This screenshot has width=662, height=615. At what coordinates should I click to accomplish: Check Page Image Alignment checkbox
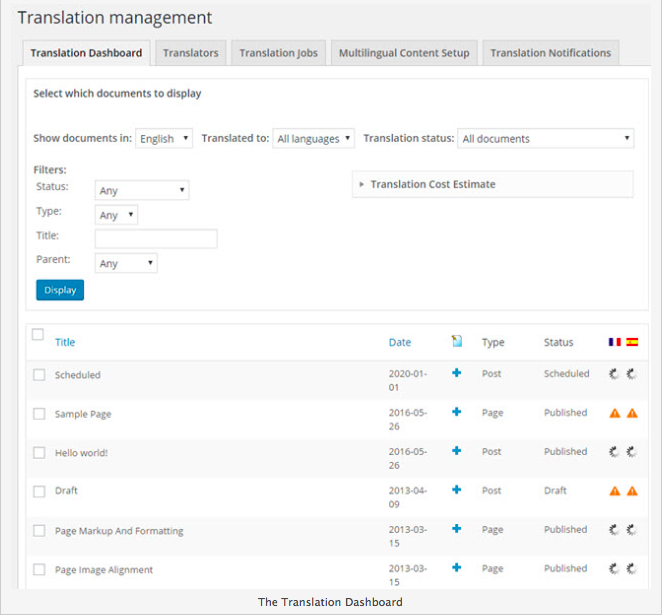[x=39, y=569]
